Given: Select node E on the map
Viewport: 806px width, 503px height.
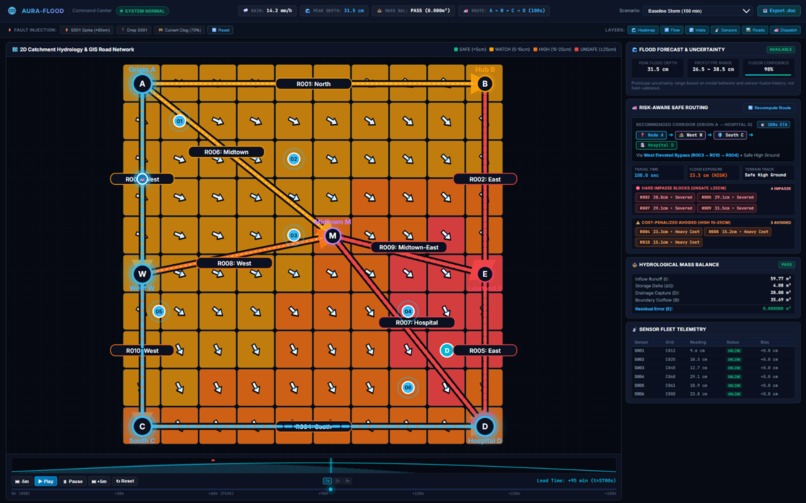Looking at the screenshot, I should point(484,274).
